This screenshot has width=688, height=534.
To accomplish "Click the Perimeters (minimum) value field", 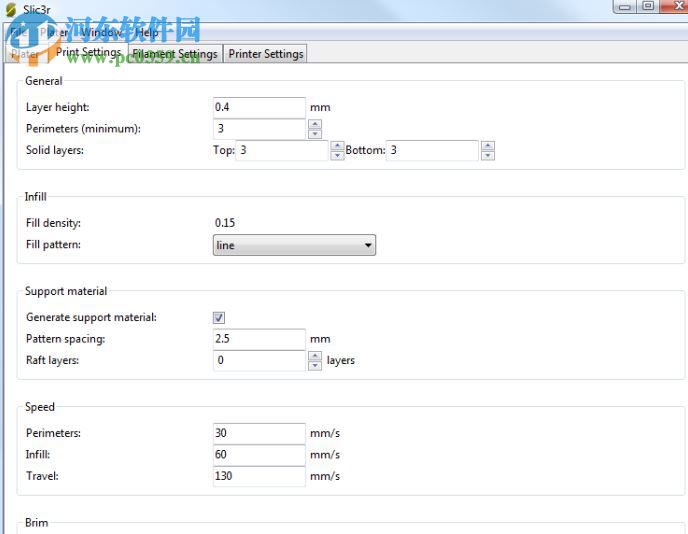I will click(259, 129).
